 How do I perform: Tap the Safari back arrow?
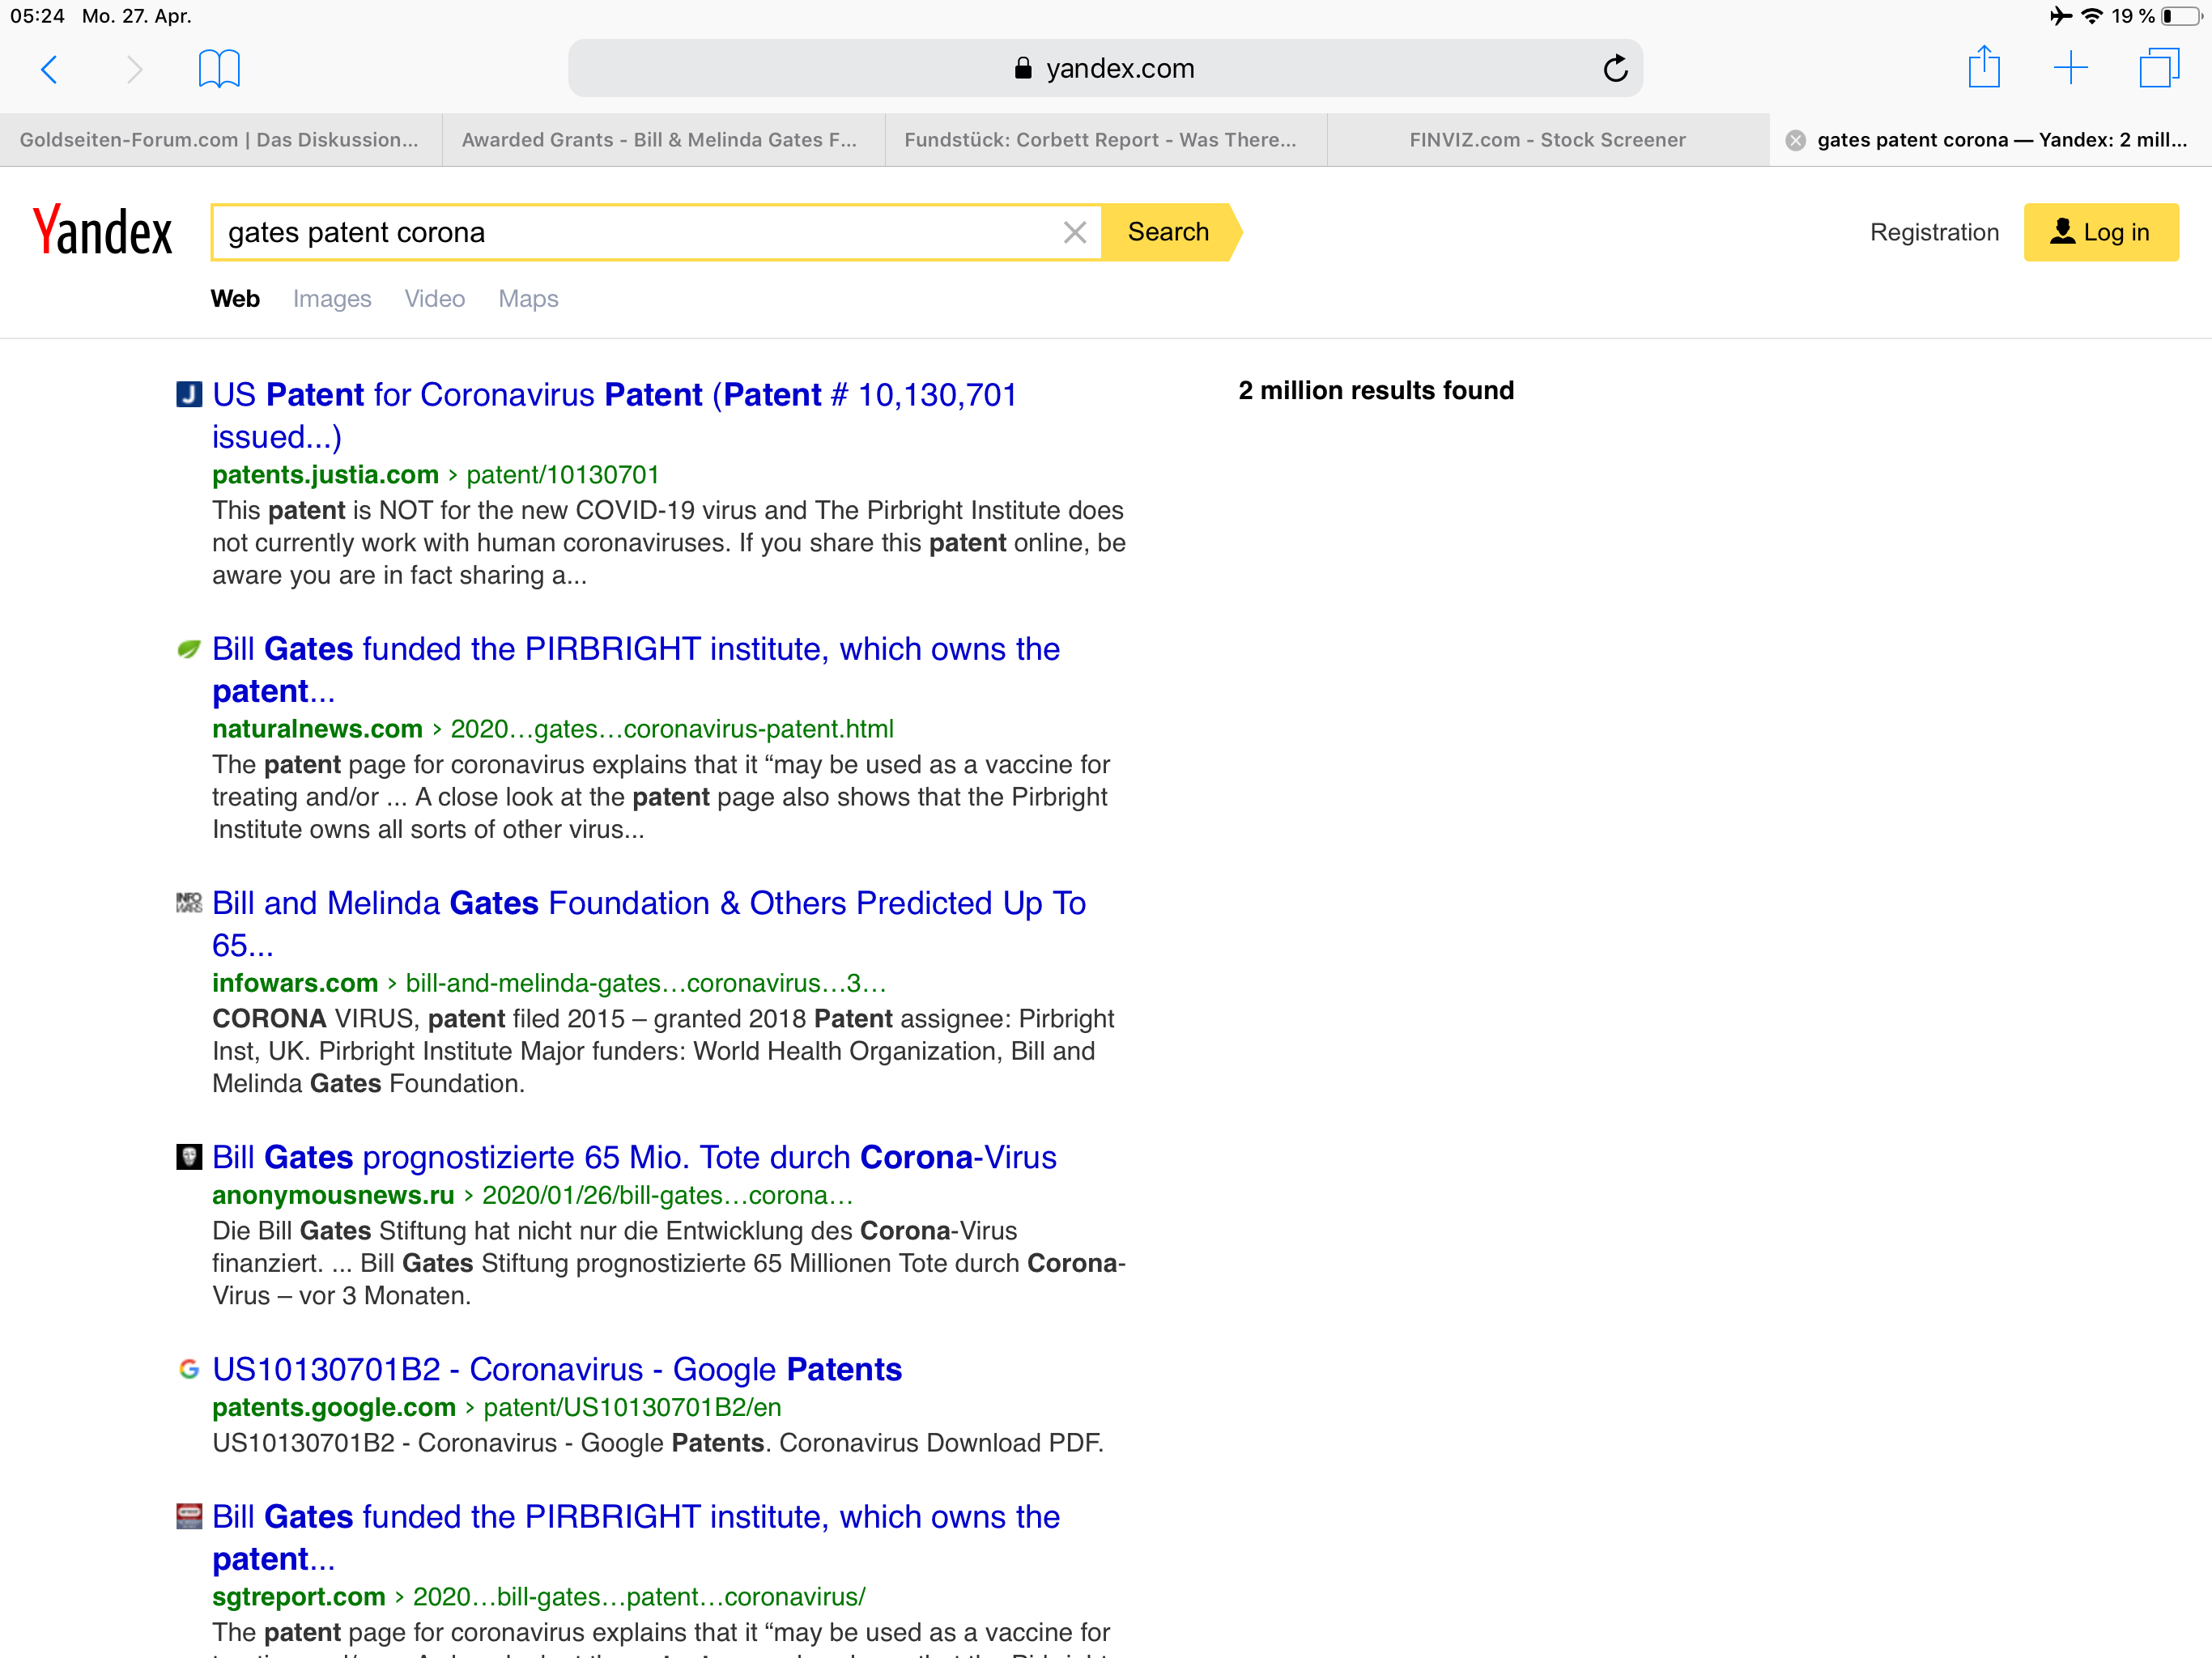point(49,69)
